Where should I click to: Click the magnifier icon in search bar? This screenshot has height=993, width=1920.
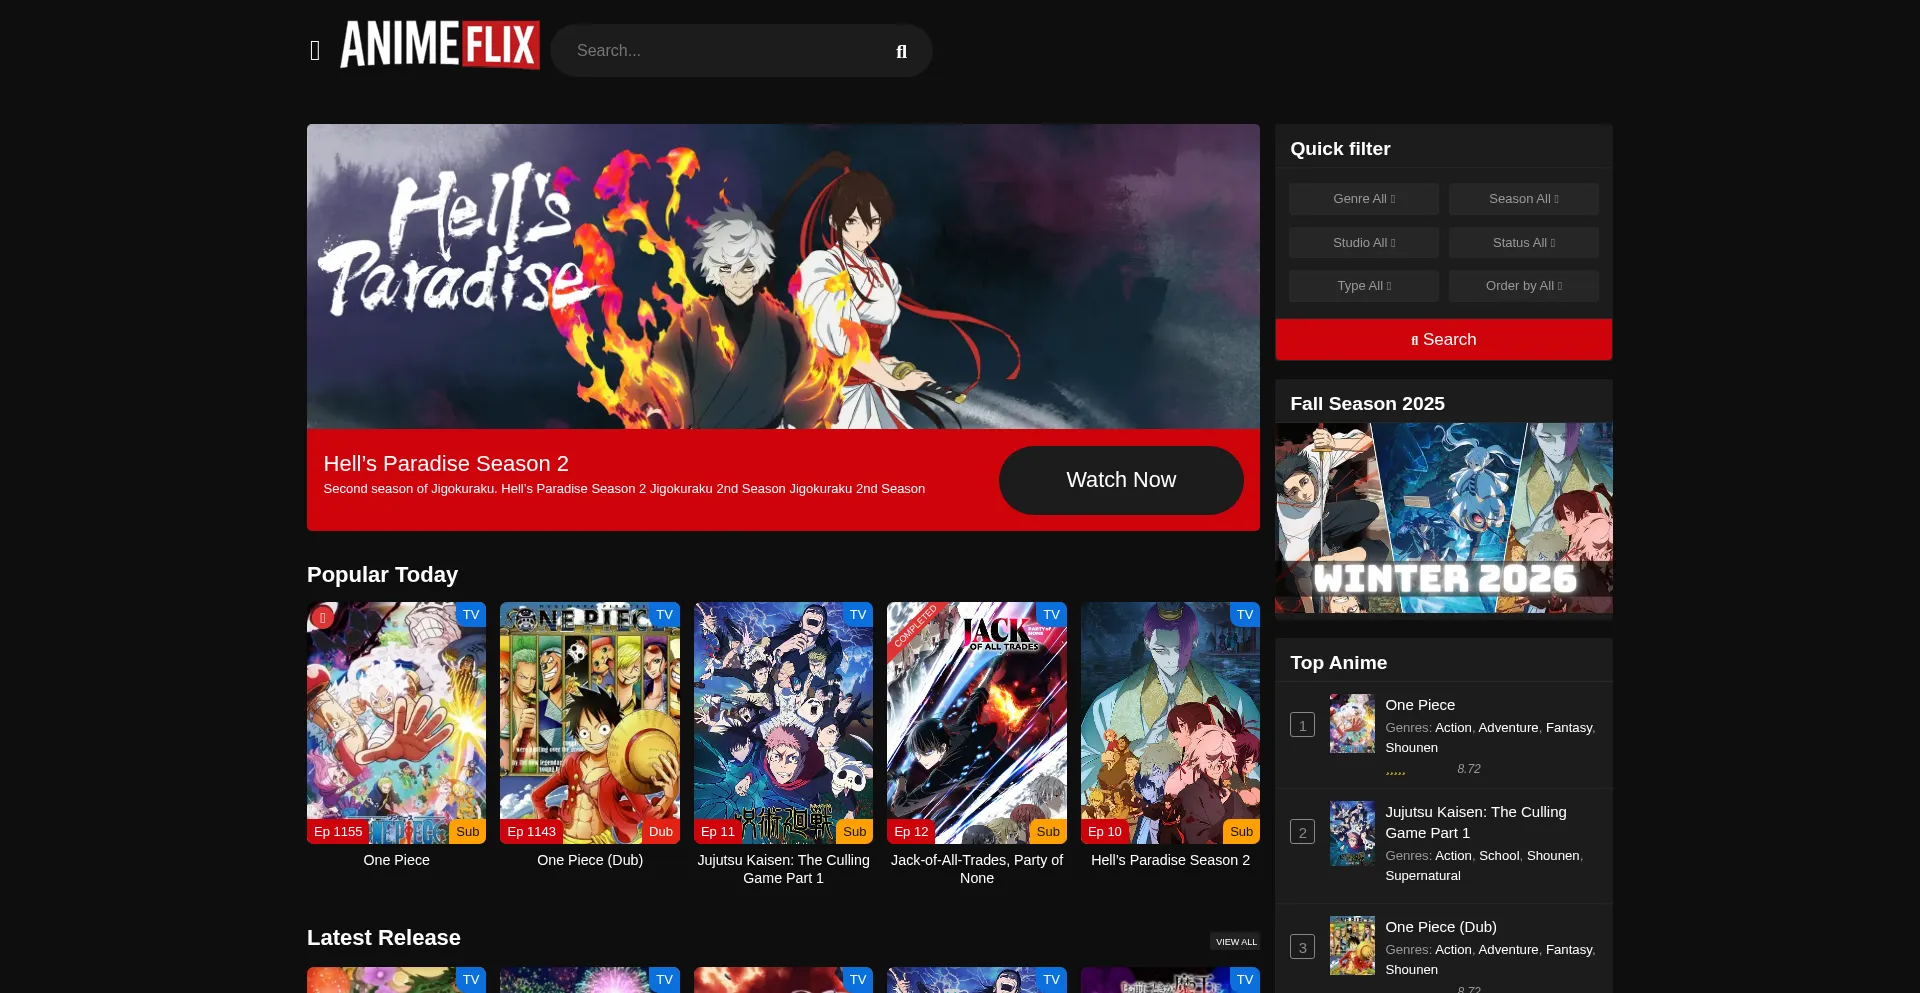click(901, 52)
